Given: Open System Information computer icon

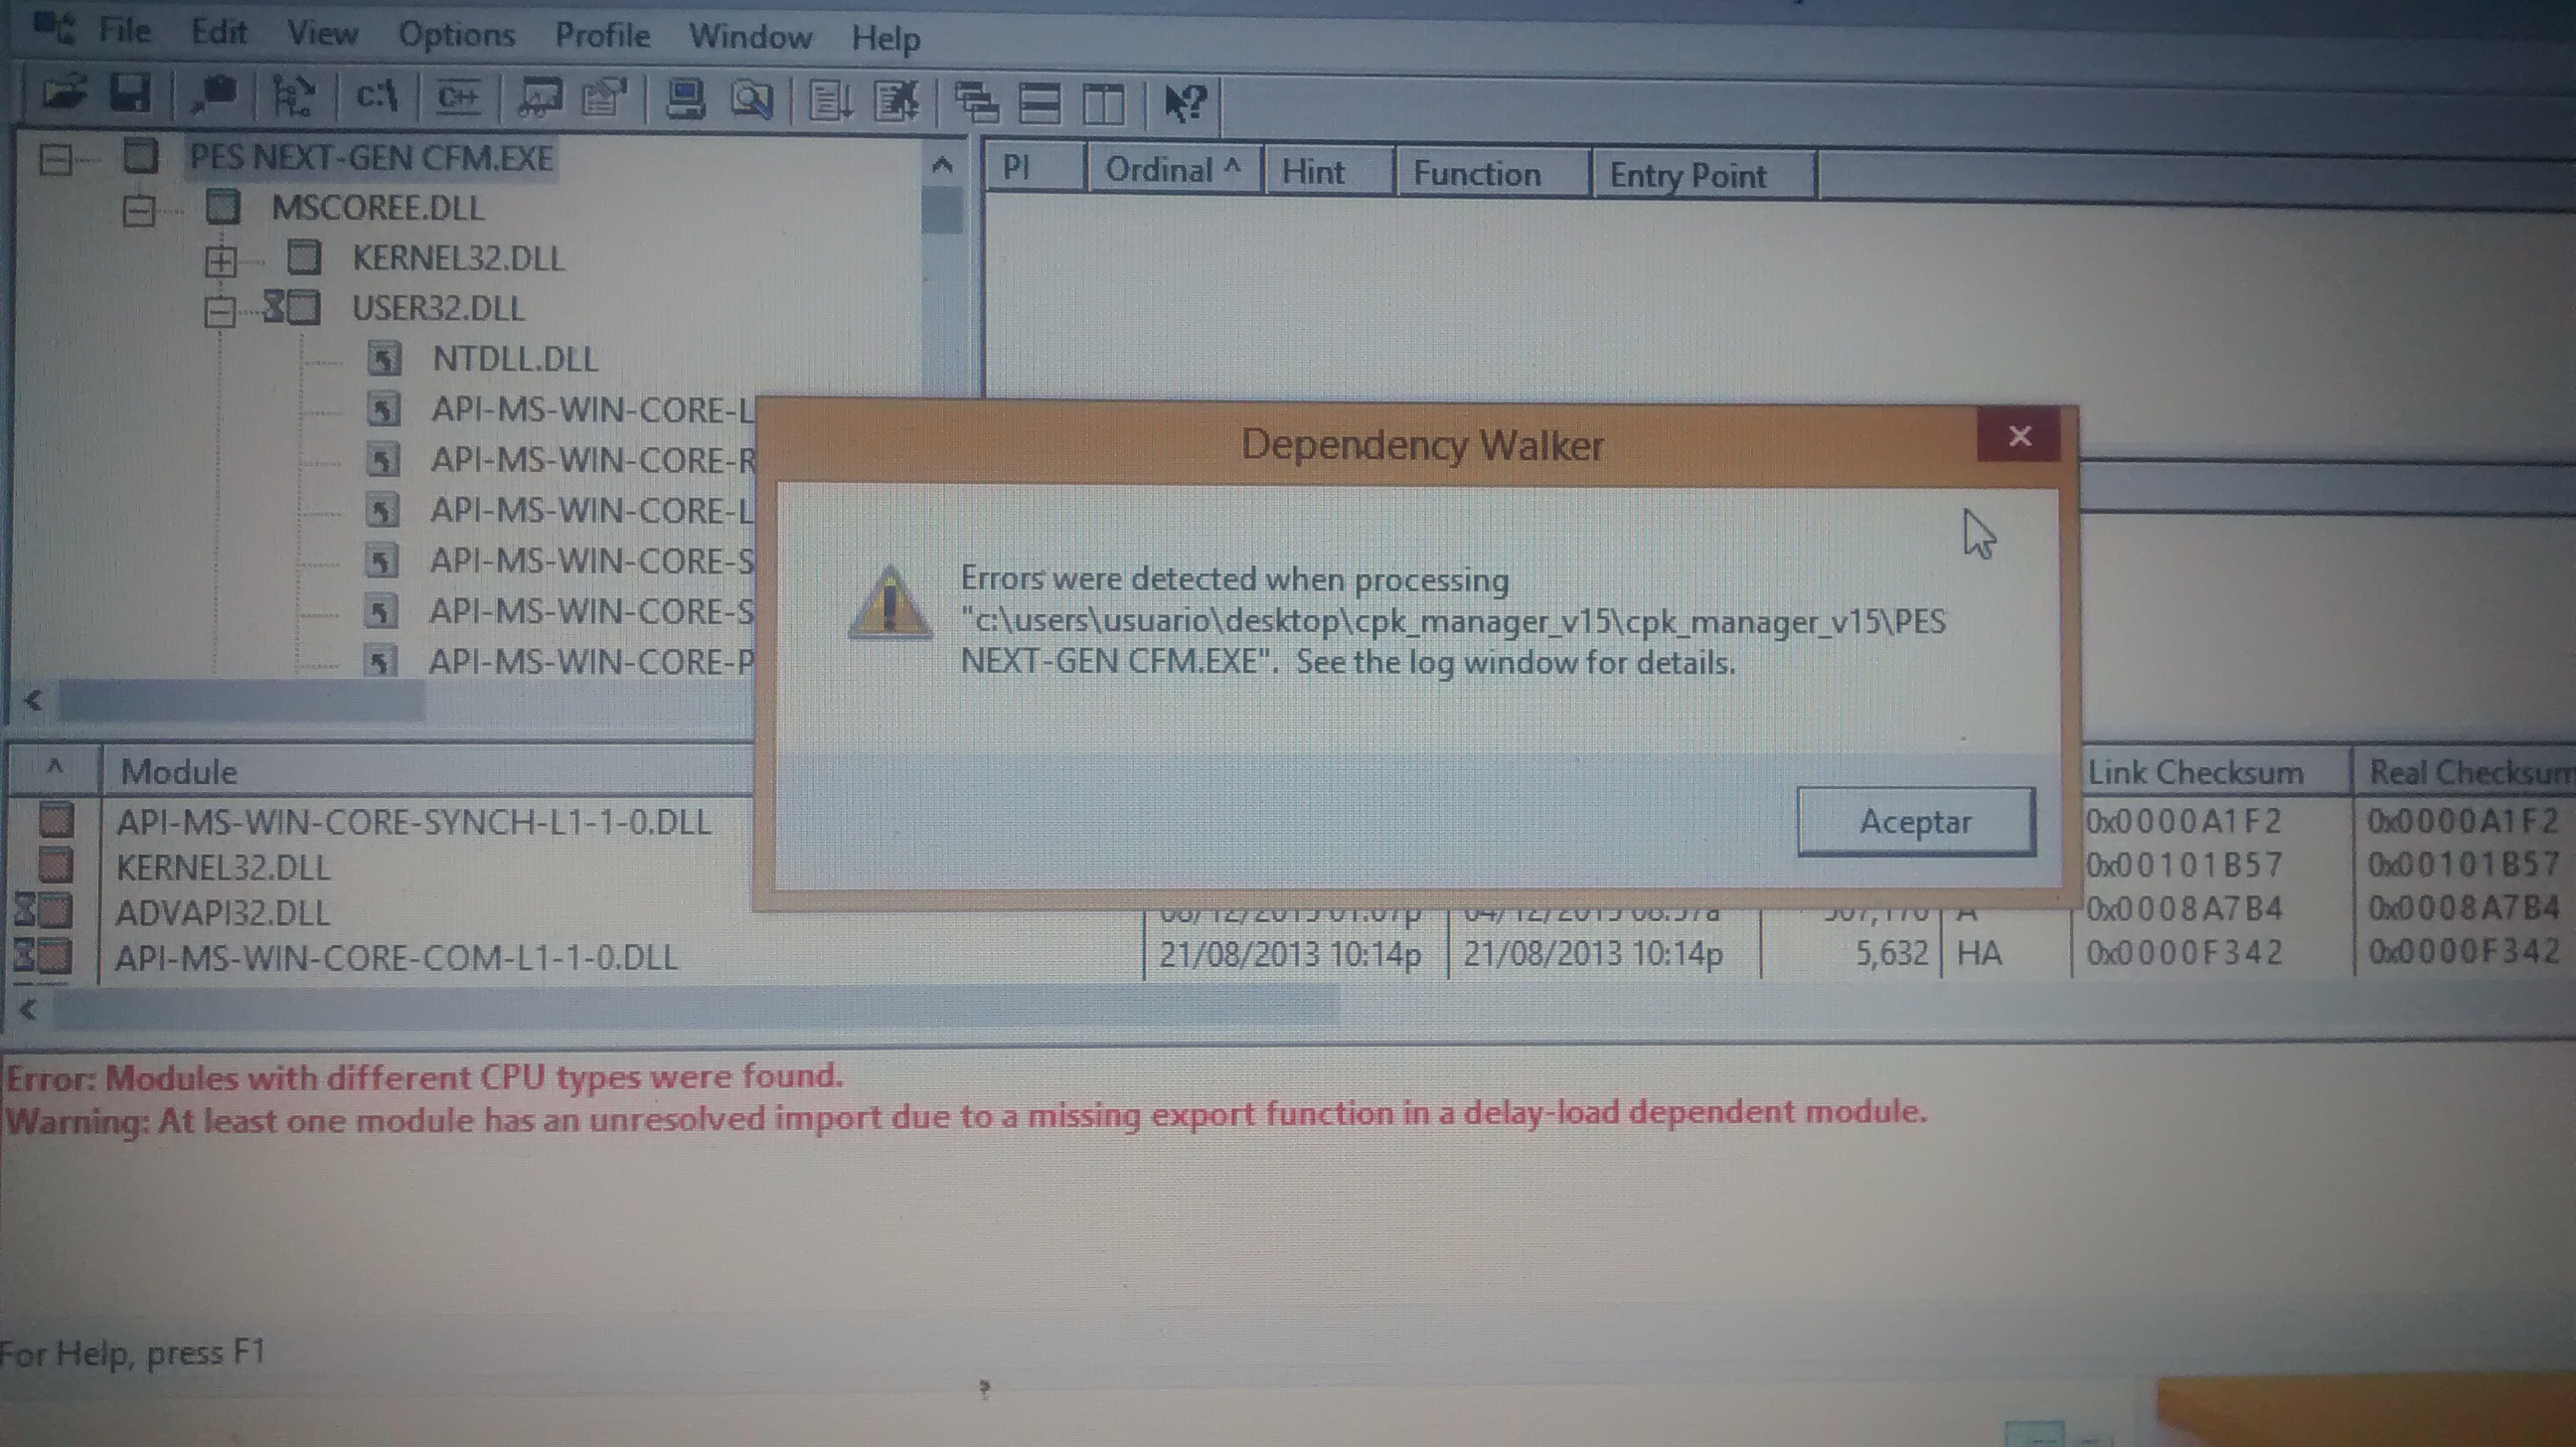Looking at the screenshot, I should tap(687, 100).
